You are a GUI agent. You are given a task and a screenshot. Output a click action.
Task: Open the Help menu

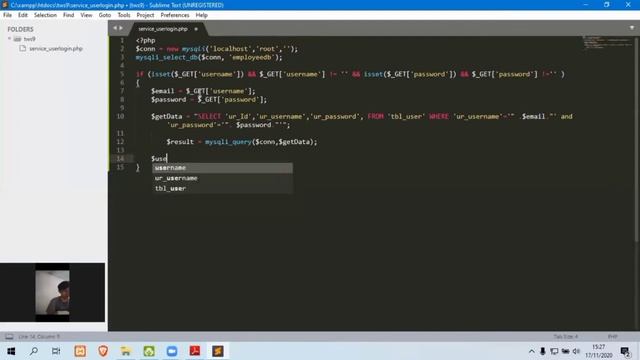(x=202, y=15)
